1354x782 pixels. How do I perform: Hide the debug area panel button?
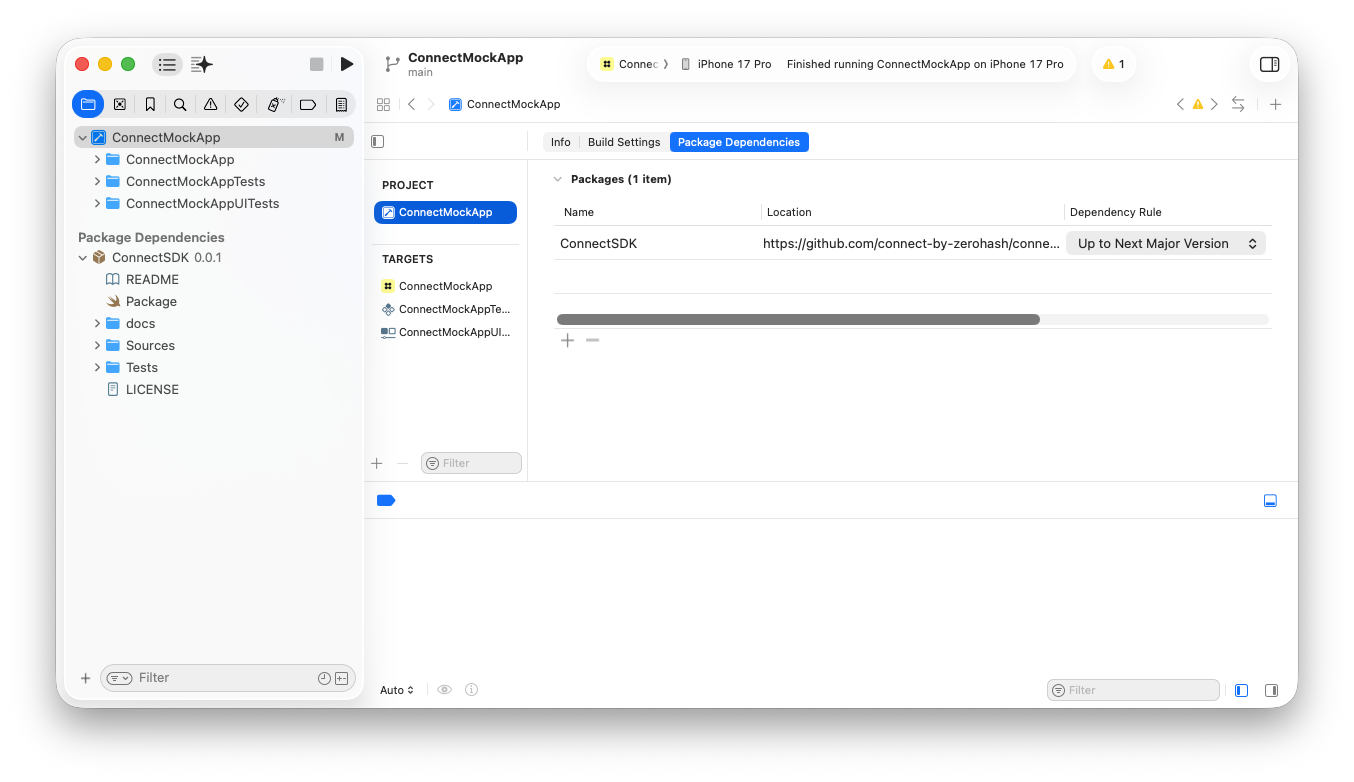(x=1270, y=500)
